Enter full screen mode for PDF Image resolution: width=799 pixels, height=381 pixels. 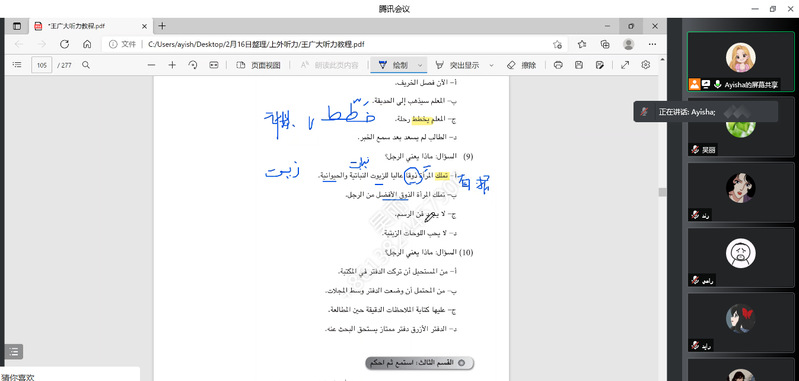tap(625, 65)
